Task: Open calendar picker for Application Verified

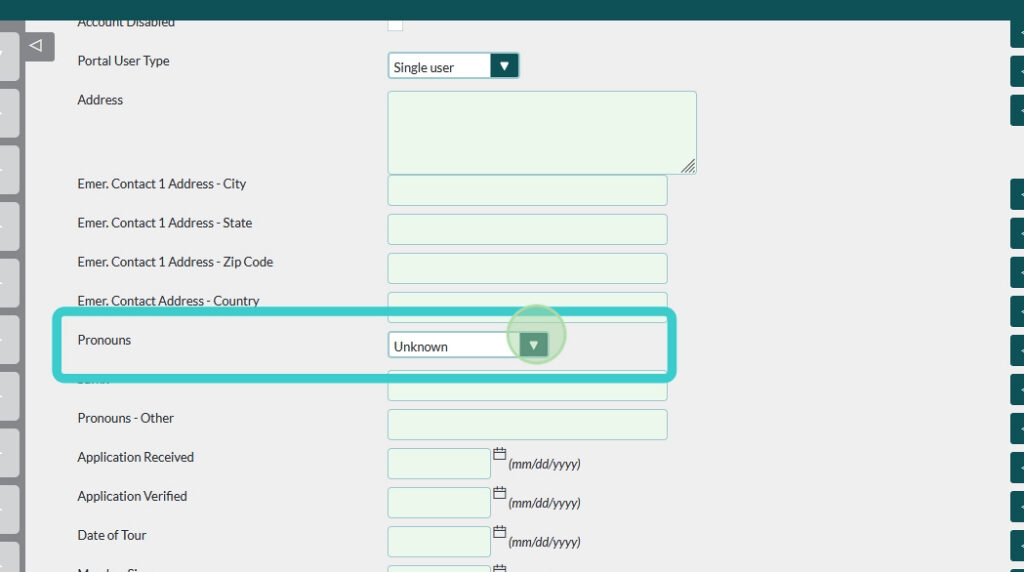Action: tap(500, 493)
